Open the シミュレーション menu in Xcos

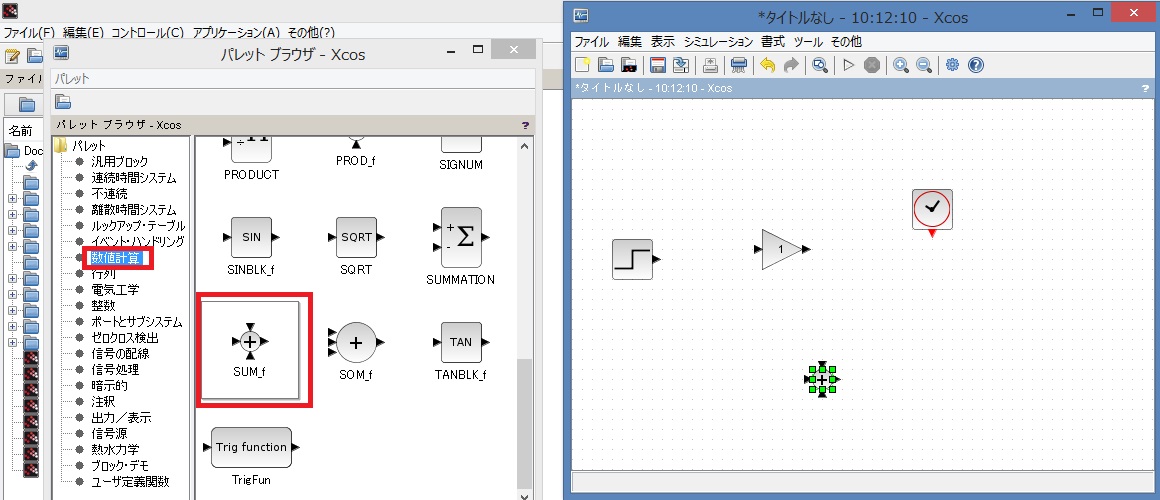click(x=718, y=41)
